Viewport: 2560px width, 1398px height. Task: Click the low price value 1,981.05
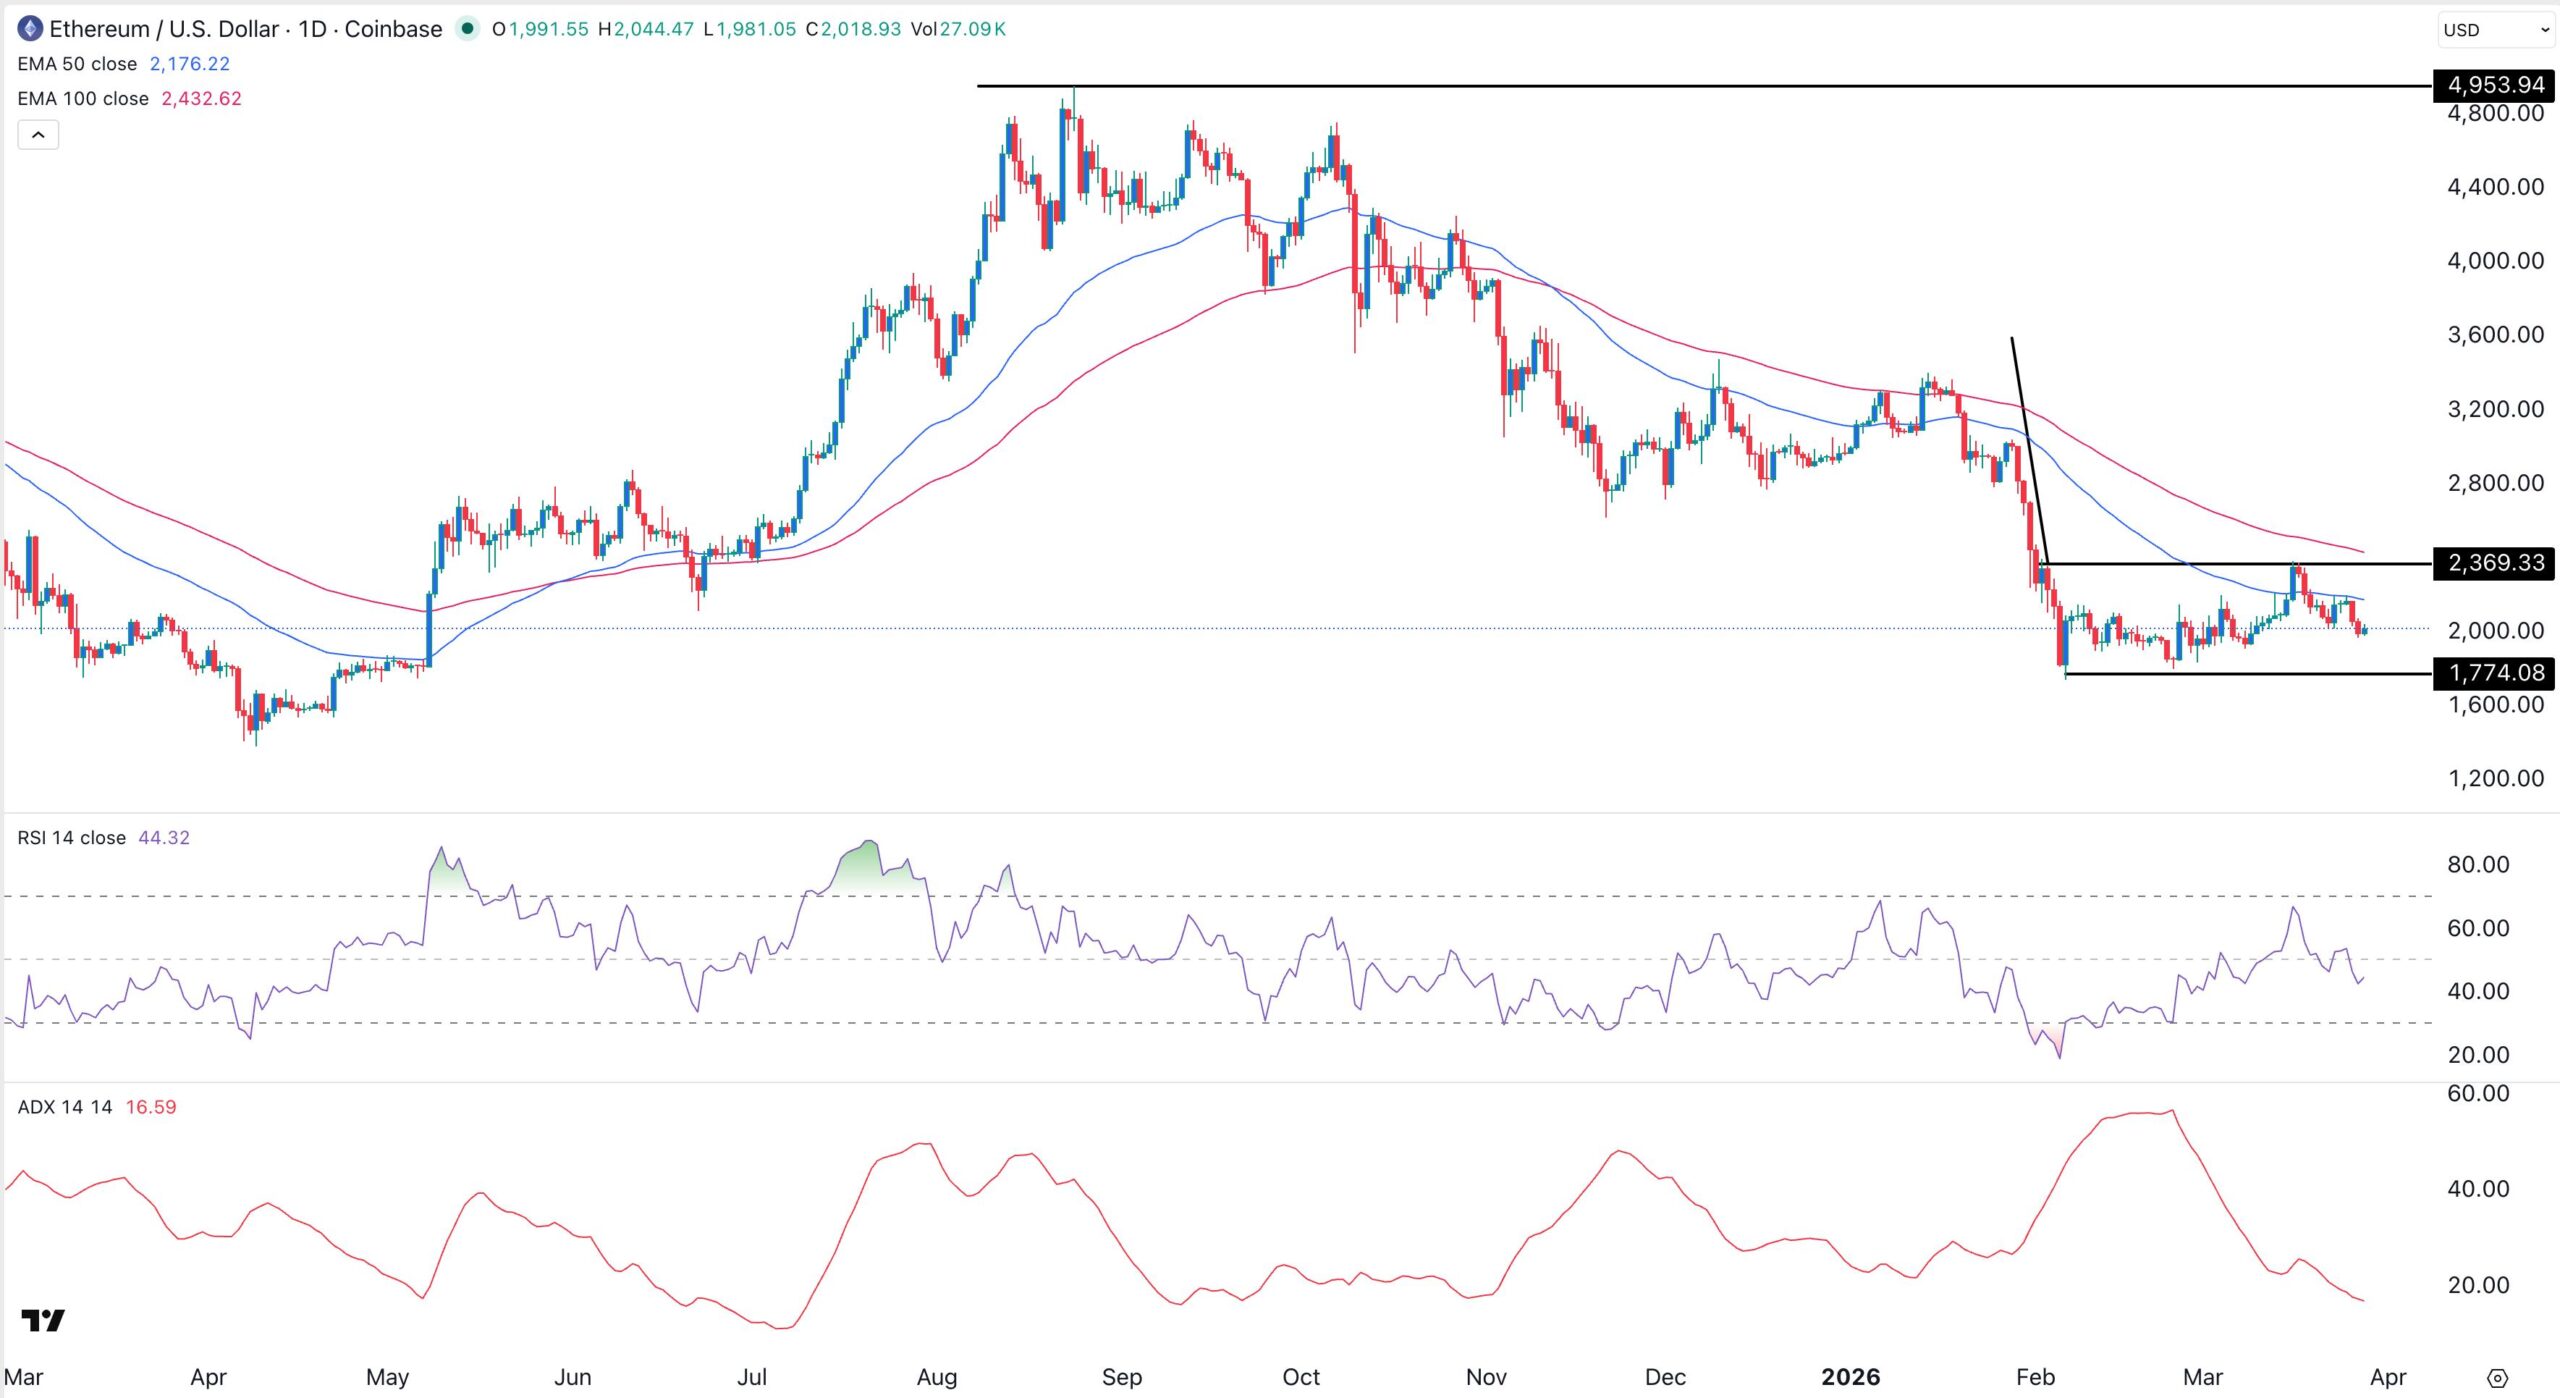pyautogui.click(x=756, y=29)
